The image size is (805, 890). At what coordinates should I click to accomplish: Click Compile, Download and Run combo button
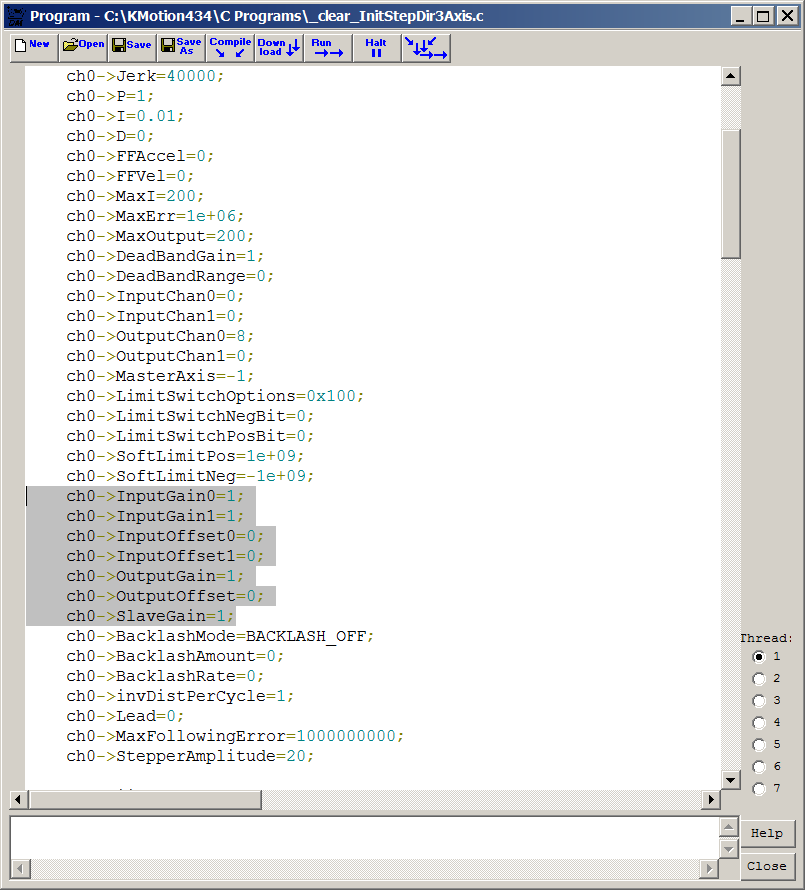pyautogui.click(x=426, y=48)
